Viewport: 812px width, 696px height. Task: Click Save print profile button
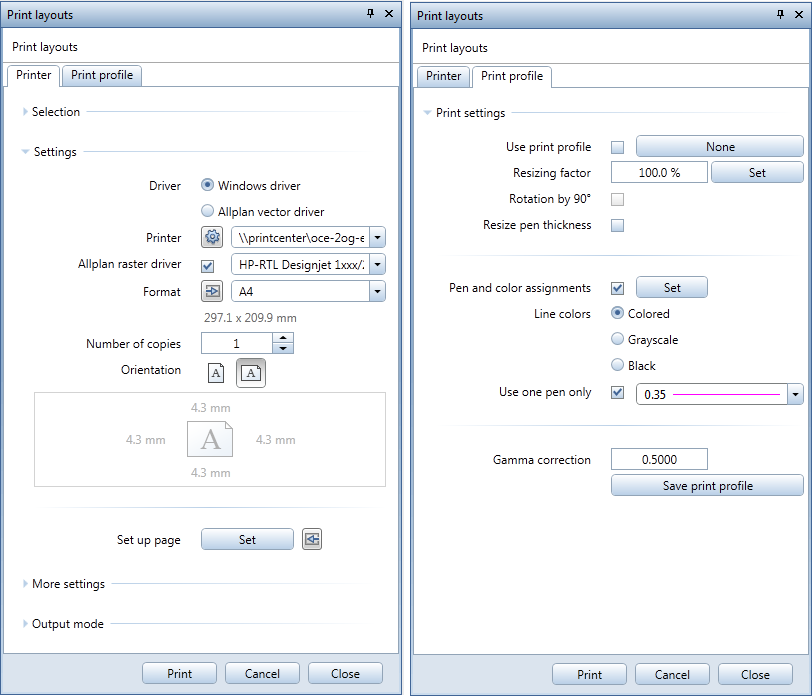tap(707, 486)
